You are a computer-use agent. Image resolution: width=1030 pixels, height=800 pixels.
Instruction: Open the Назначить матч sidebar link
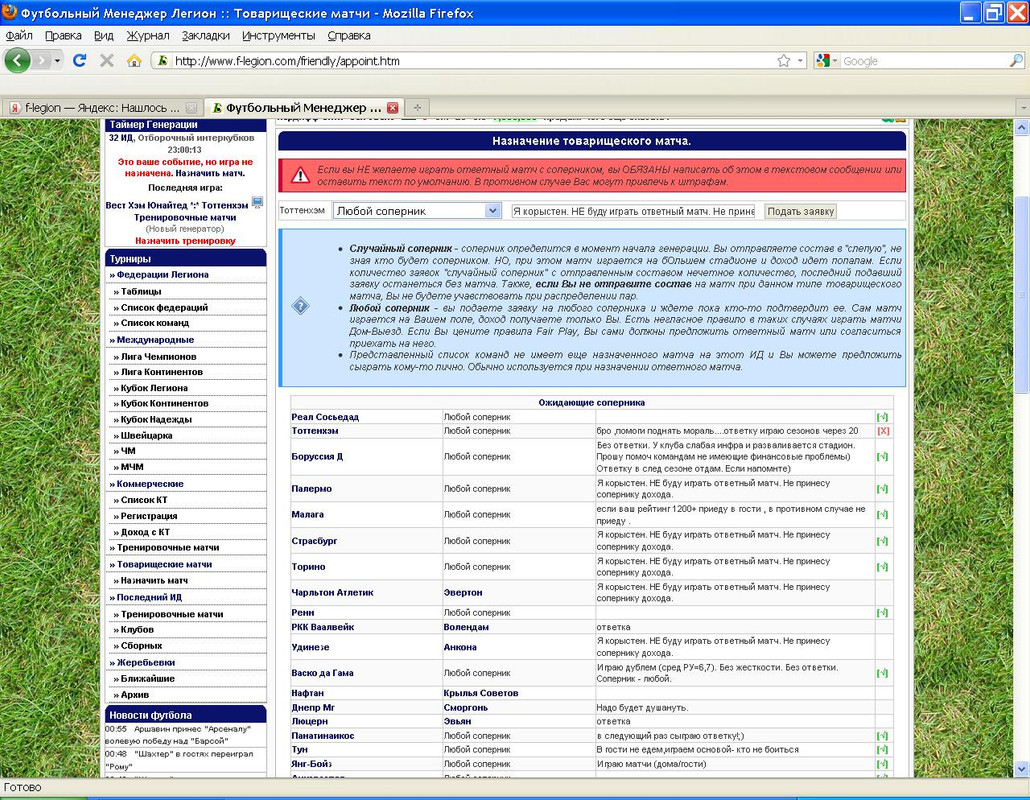[154, 581]
